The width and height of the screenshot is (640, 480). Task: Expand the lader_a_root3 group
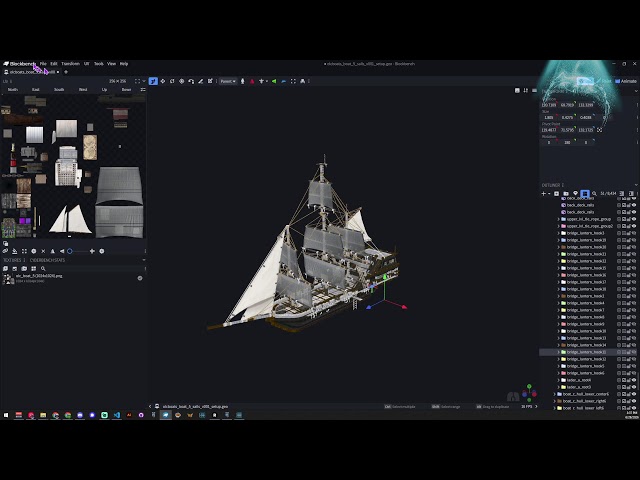point(559,387)
